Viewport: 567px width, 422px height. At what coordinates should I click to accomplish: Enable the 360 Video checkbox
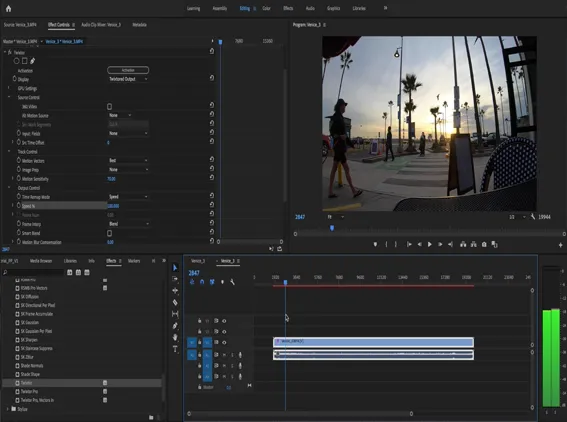(x=109, y=106)
